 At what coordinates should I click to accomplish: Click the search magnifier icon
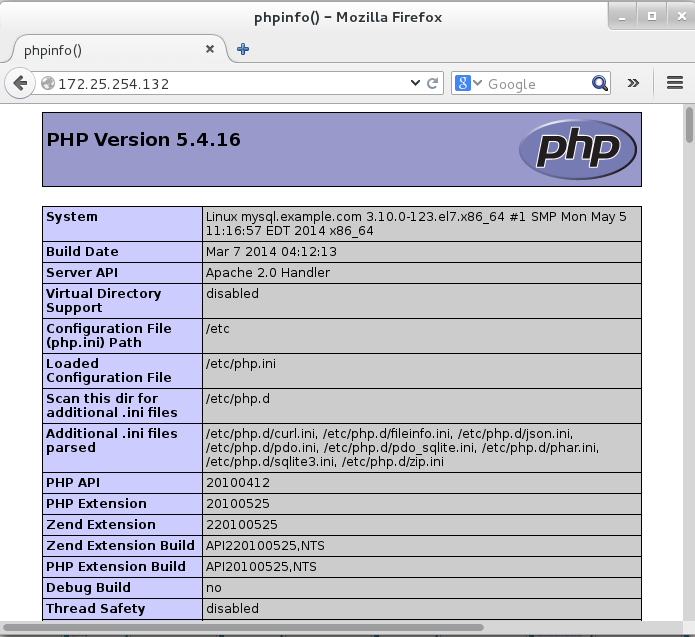599,83
